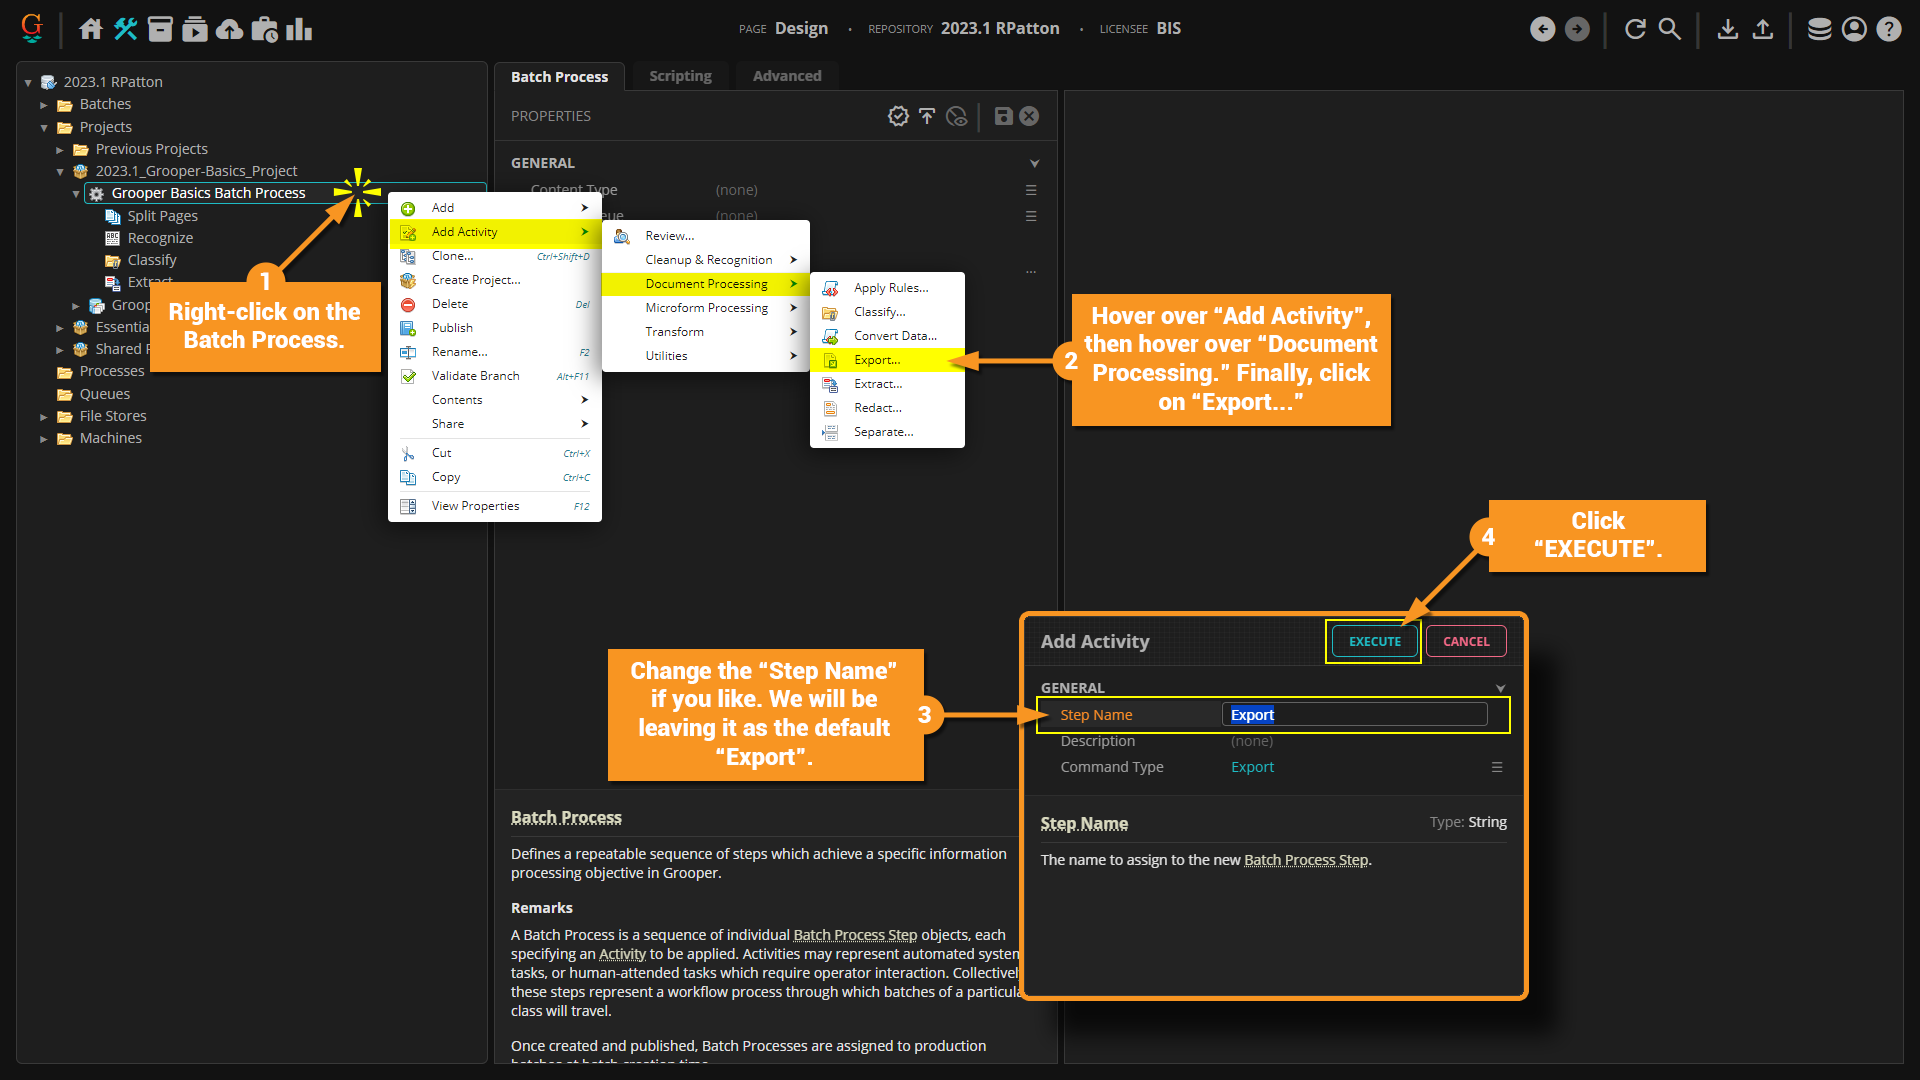Select Validate Branch in context menu
This screenshot has width=1920, height=1080.
click(475, 376)
